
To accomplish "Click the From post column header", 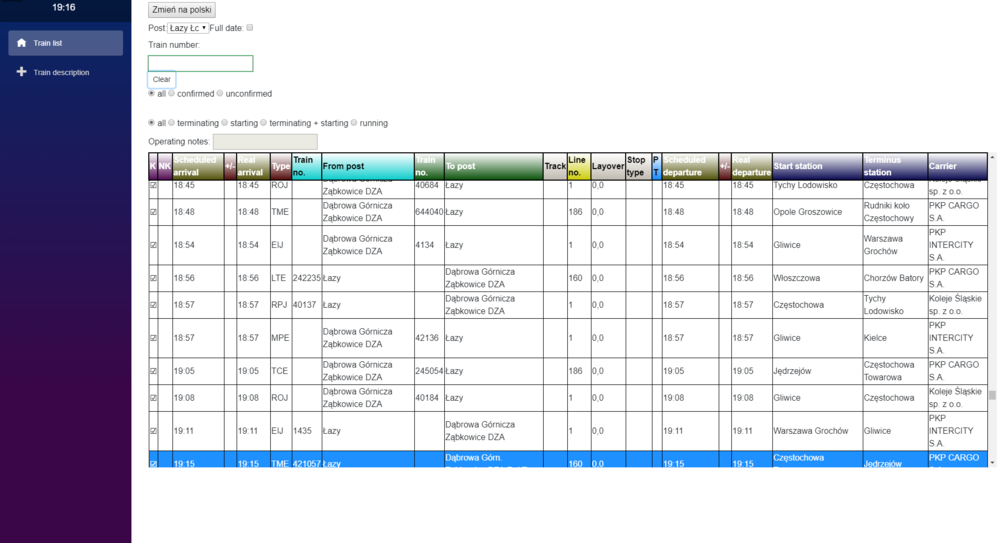I will (x=367, y=166).
